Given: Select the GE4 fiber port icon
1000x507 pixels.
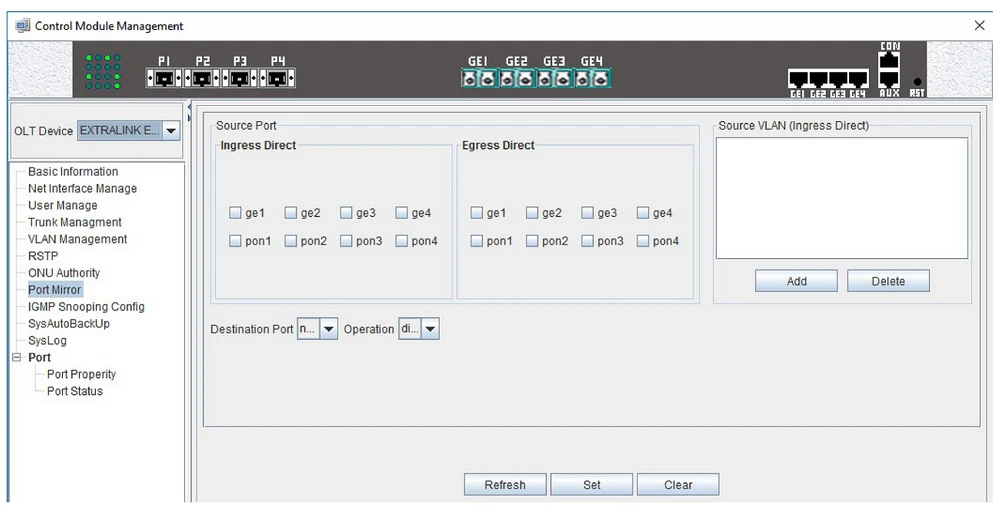Looking at the screenshot, I should (x=592, y=78).
